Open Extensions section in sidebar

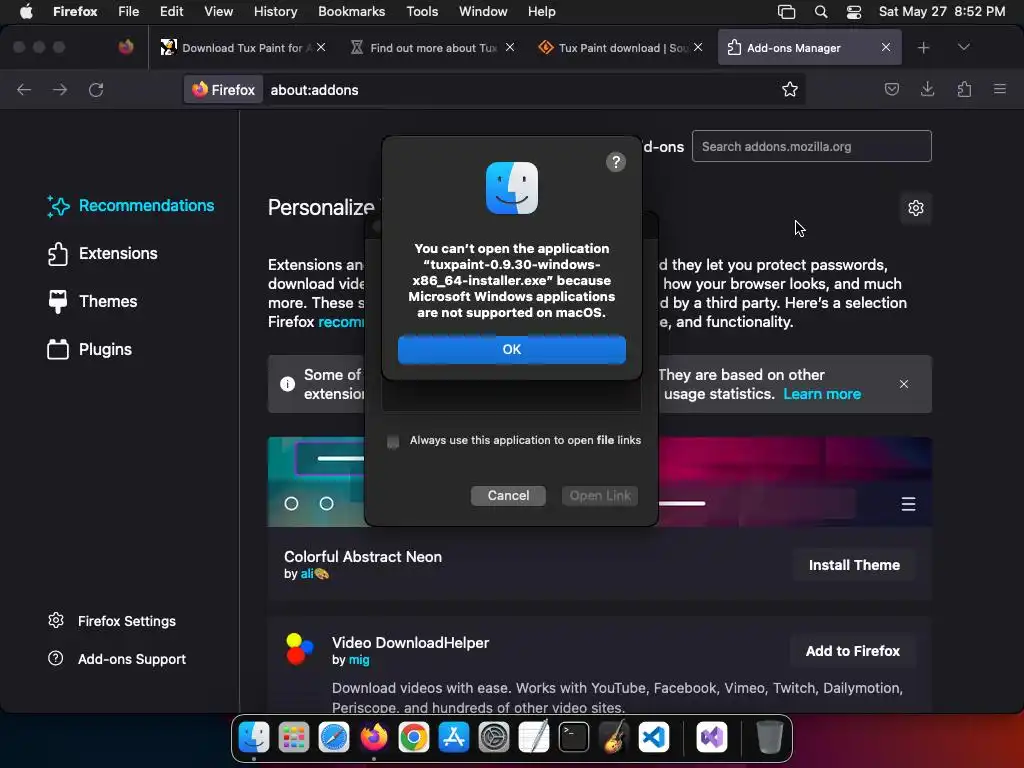[x=103, y=253]
